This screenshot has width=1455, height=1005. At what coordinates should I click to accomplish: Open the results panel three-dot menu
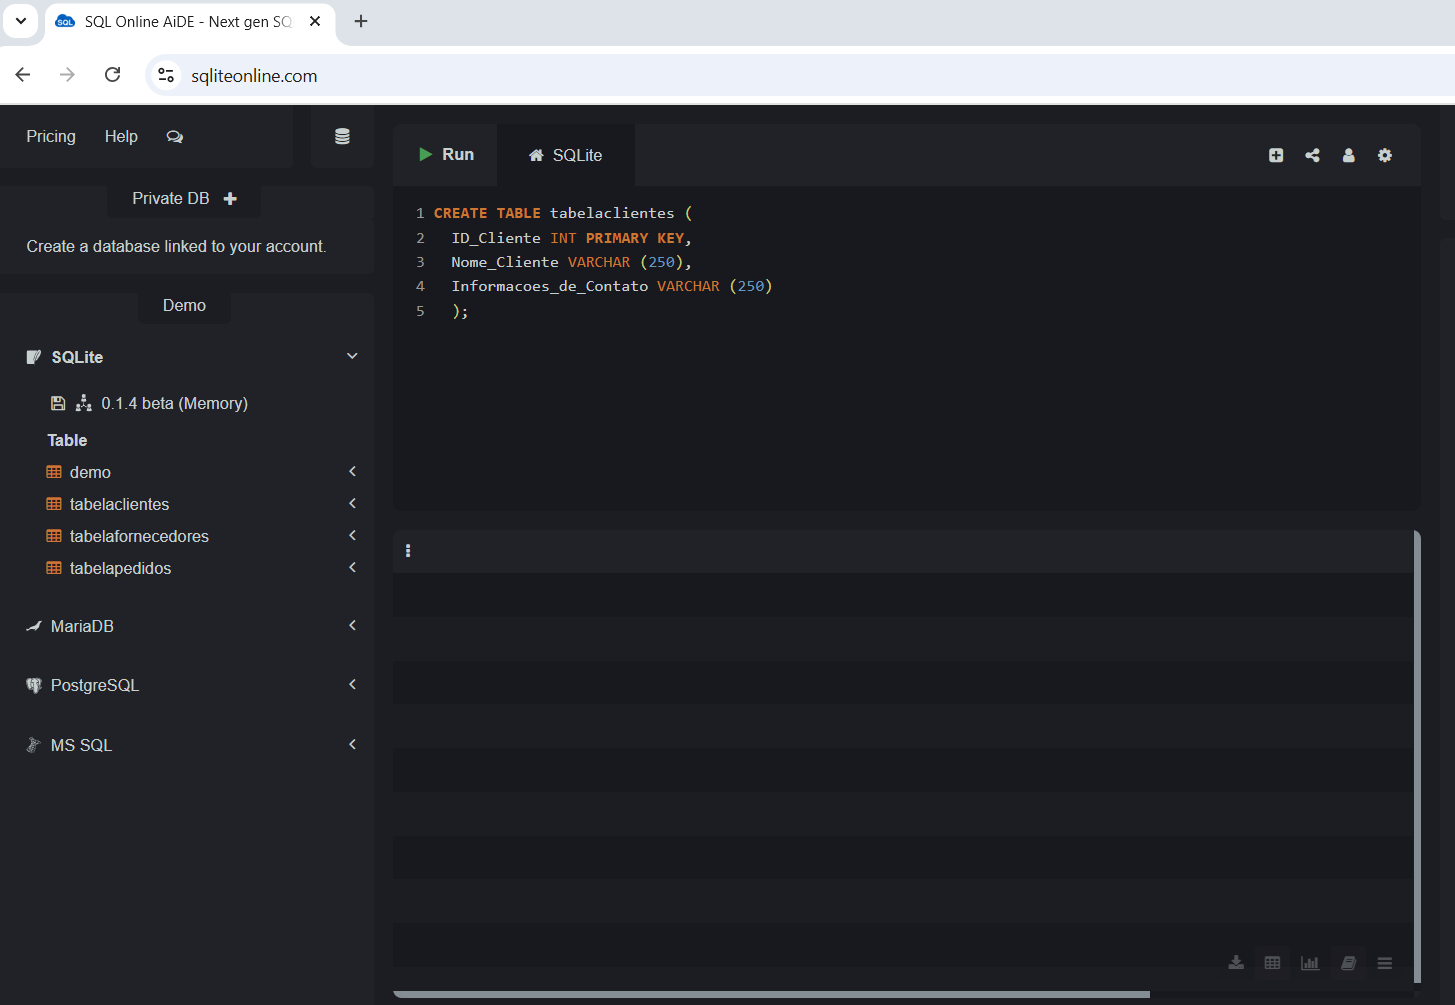408,551
